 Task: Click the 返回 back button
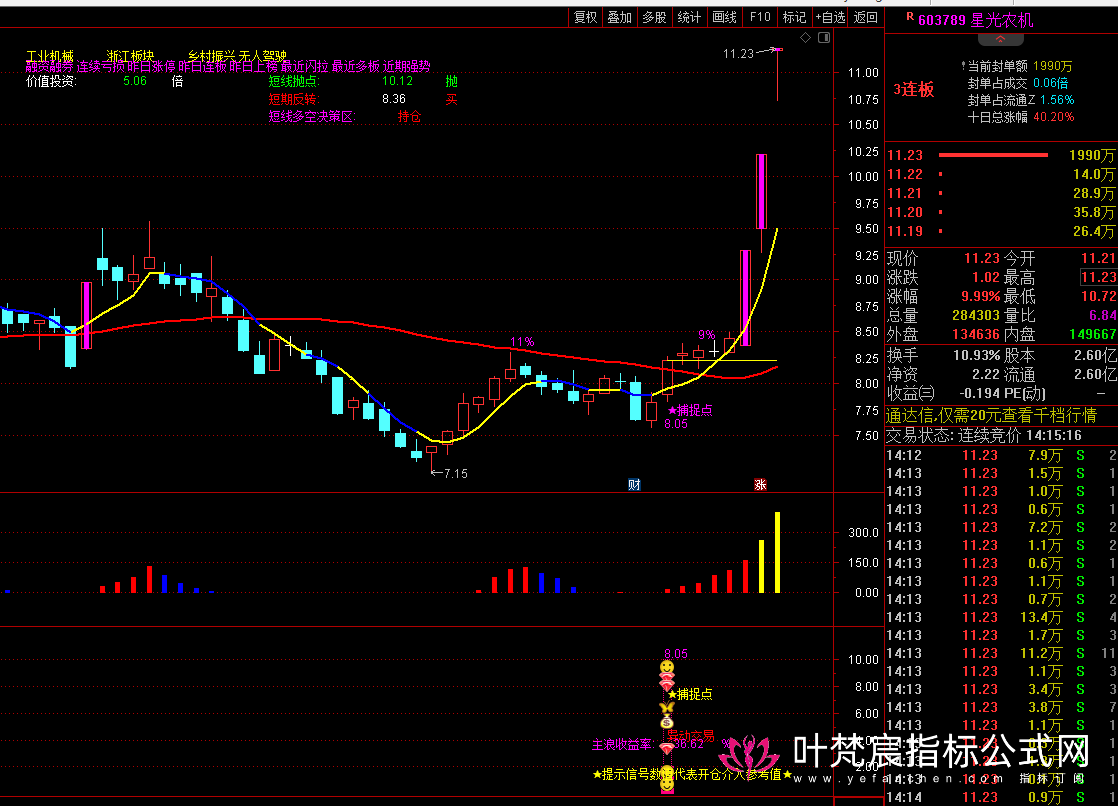click(x=867, y=17)
